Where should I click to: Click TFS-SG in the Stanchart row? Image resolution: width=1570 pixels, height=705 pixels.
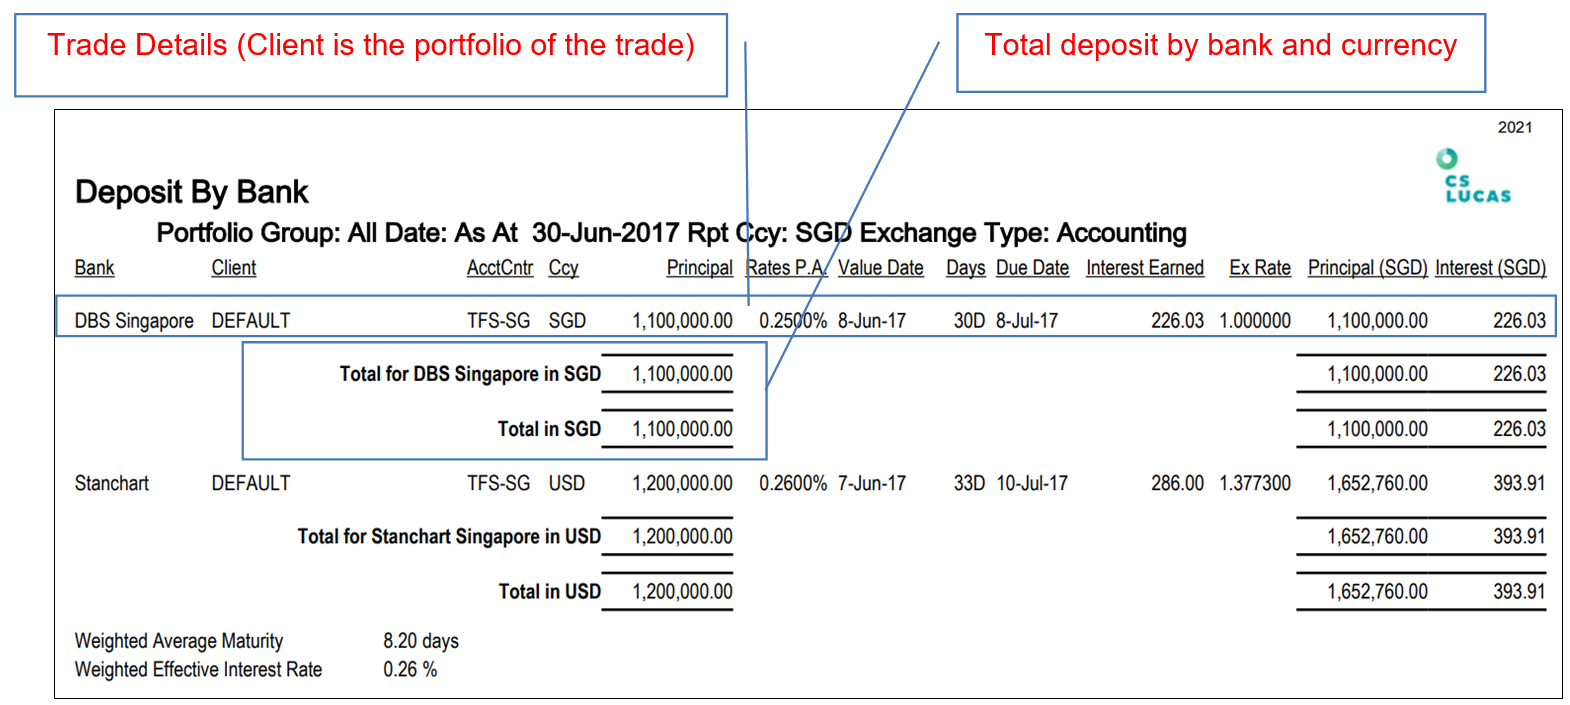[498, 483]
